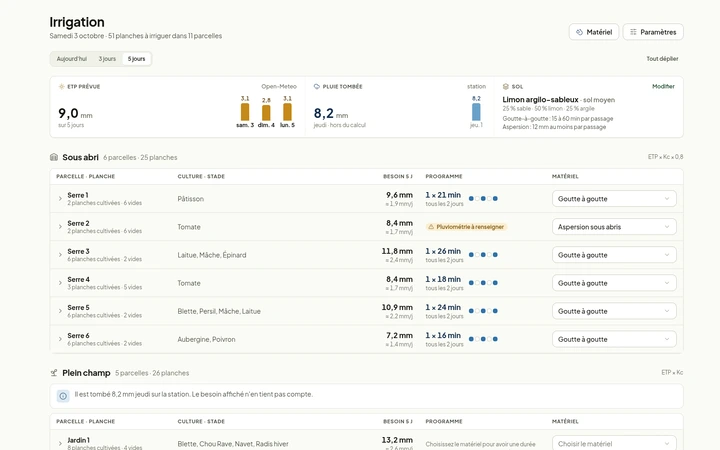Screen dimensions: 720x450
Task: Expand the Serre 3 row
Action: [60, 255]
